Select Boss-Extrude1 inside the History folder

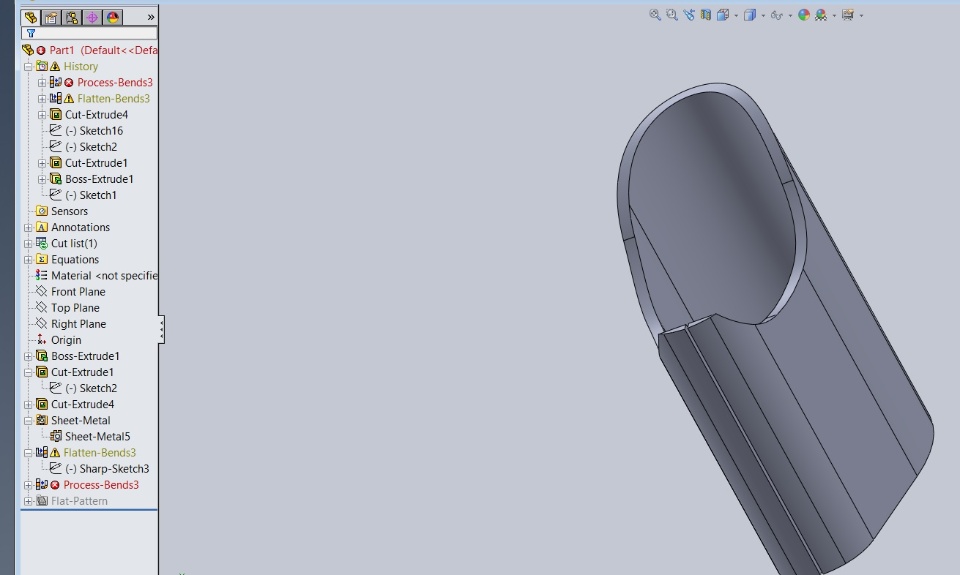pyautogui.click(x=99, y=179)
